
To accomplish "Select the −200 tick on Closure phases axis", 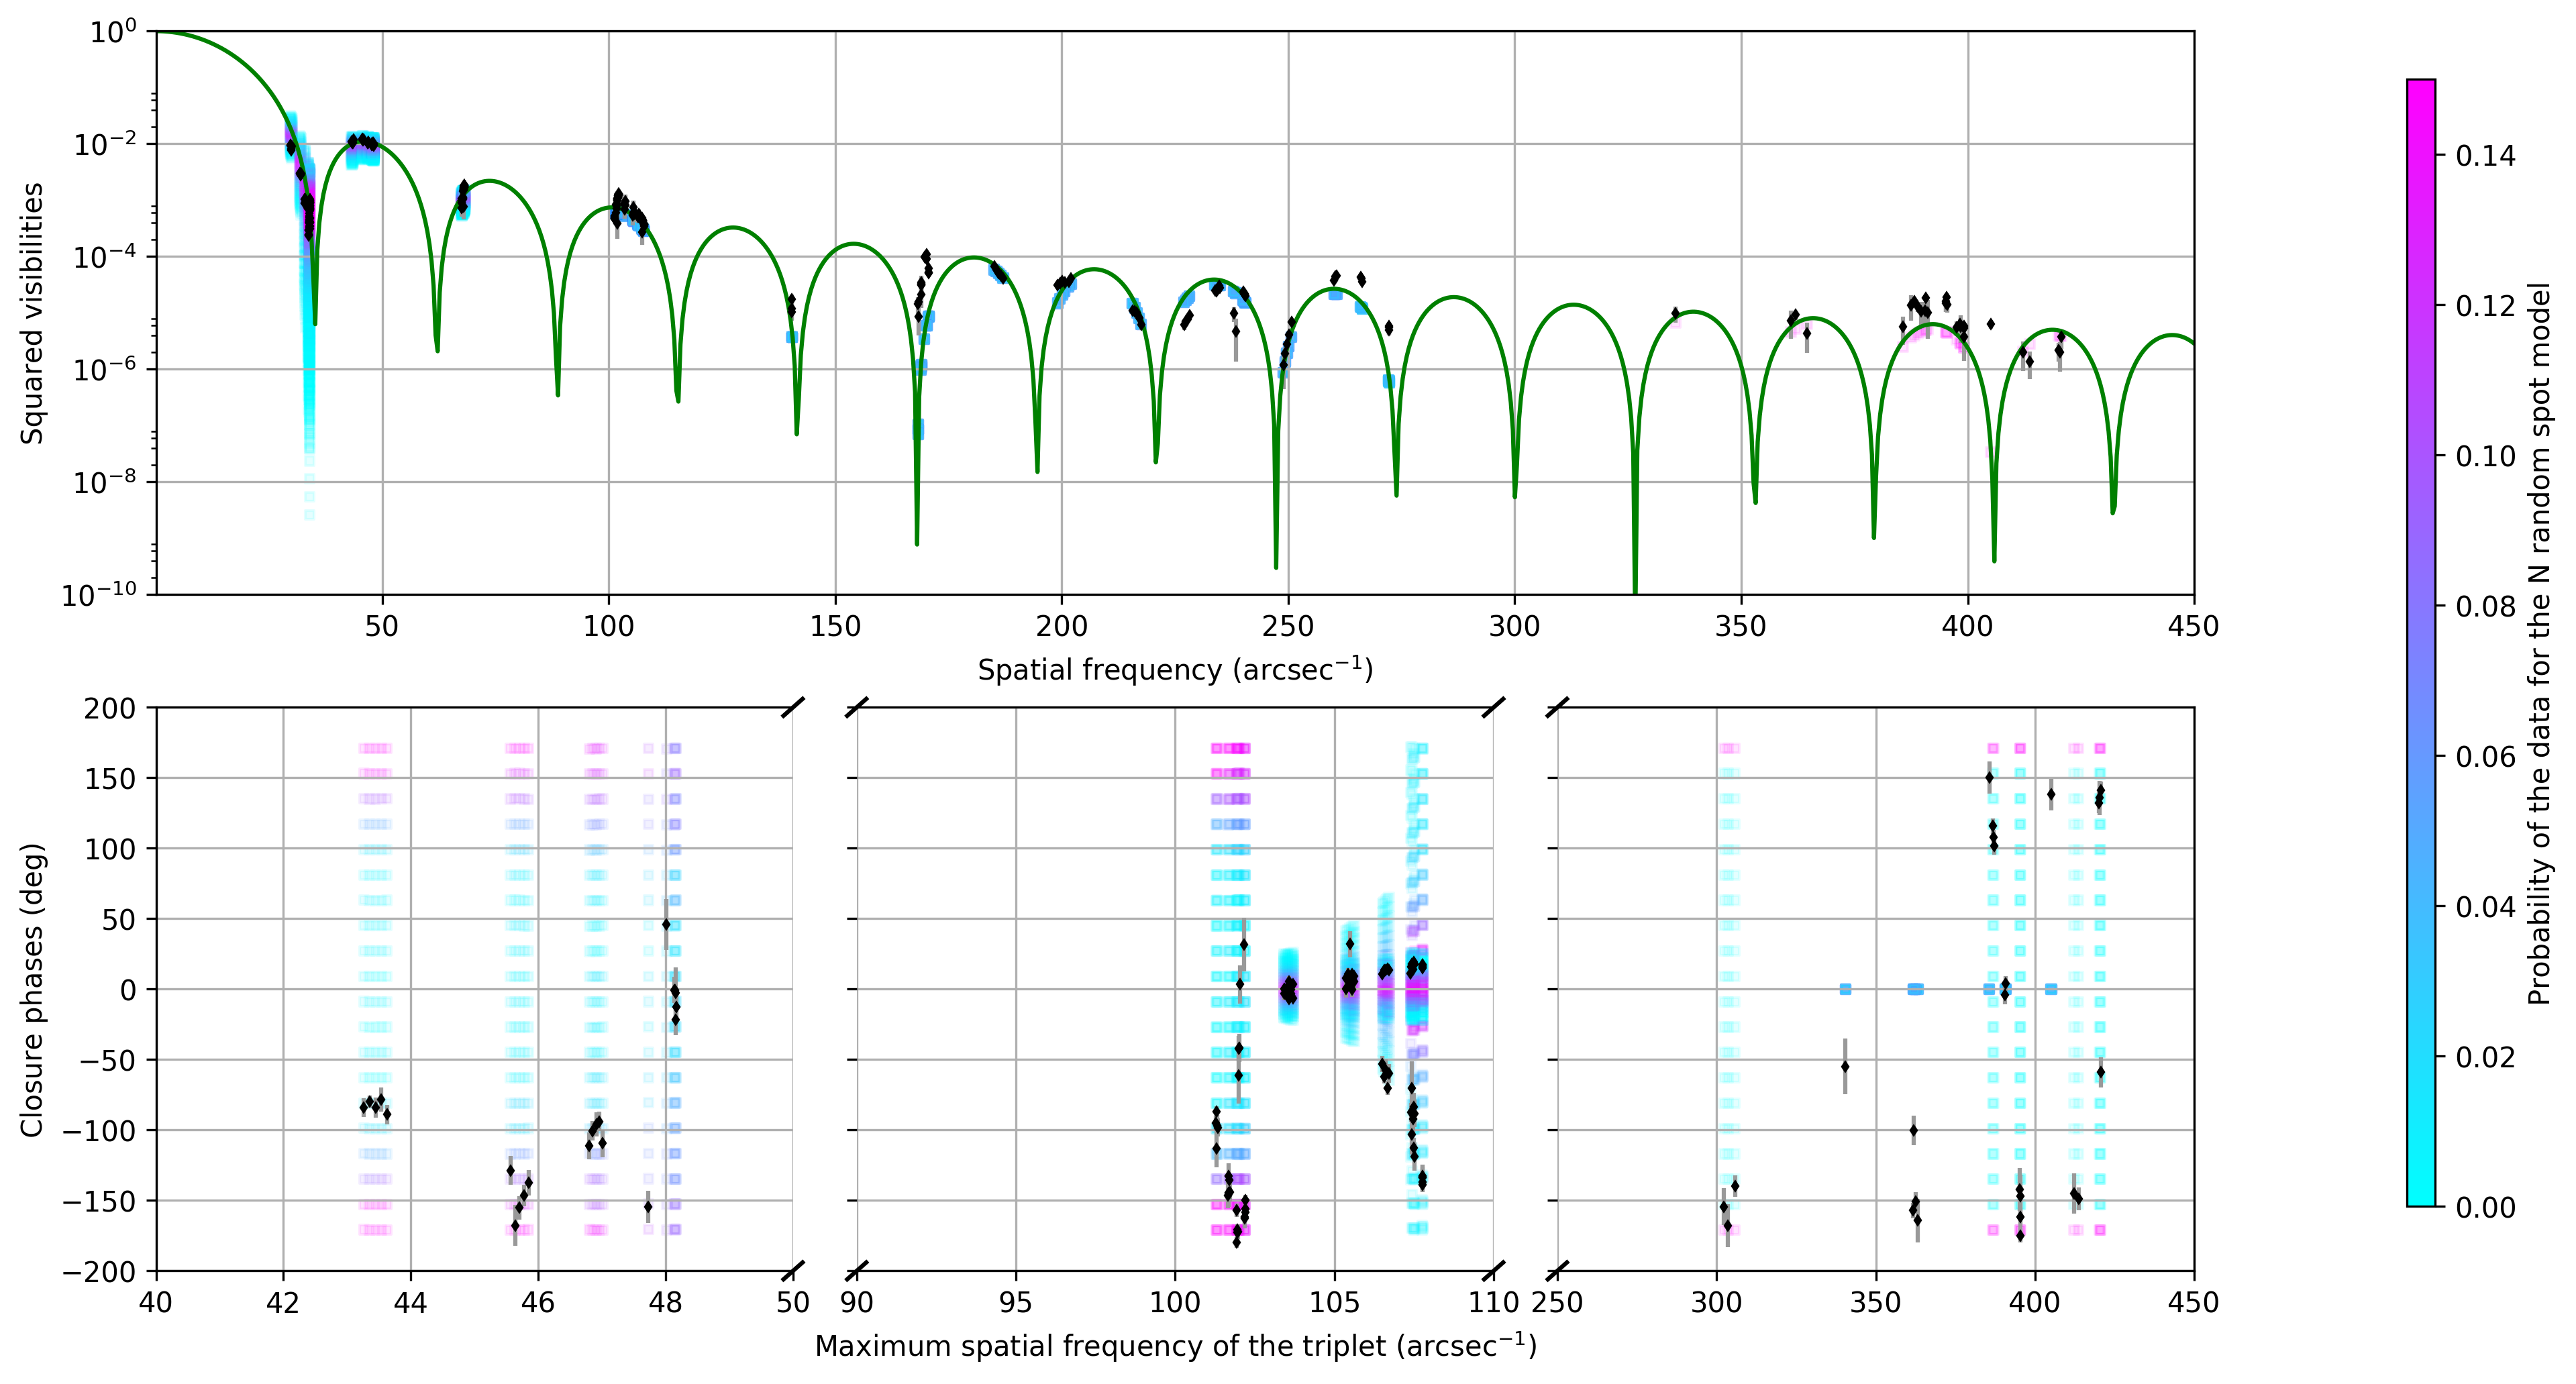I will coord(99,1272).
